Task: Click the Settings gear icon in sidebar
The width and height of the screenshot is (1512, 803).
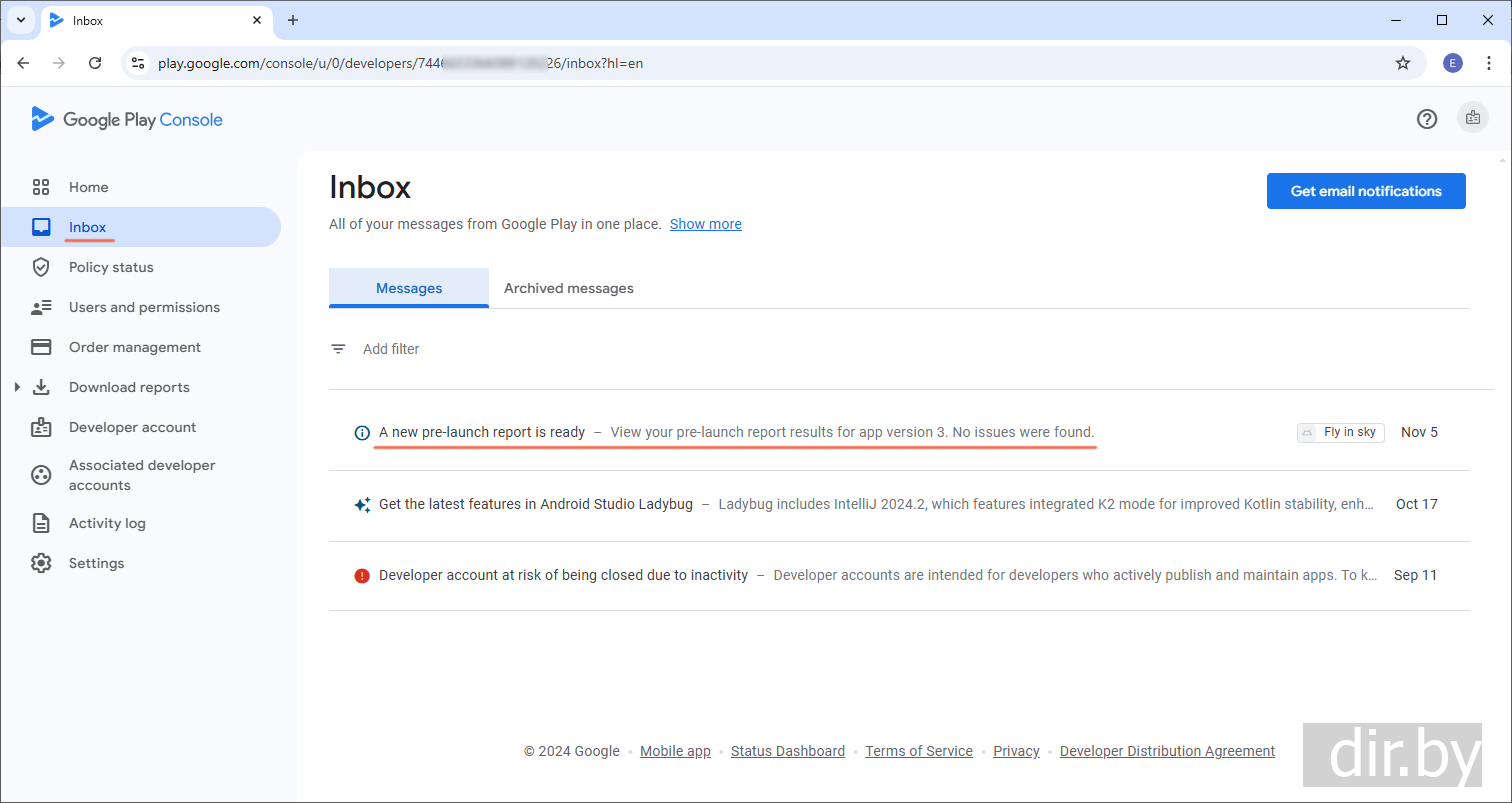Action: pos(41,563)
